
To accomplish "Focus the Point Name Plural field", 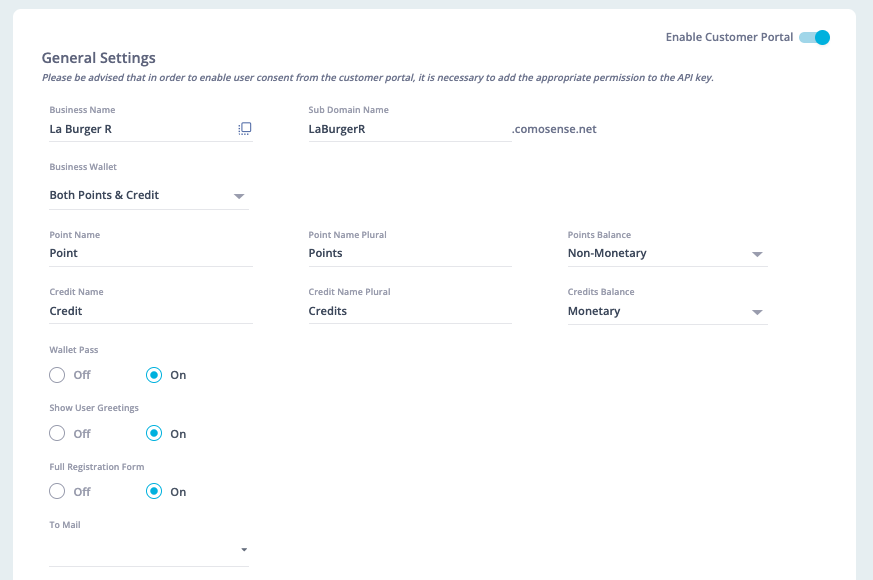I will (x=410, y=253).
